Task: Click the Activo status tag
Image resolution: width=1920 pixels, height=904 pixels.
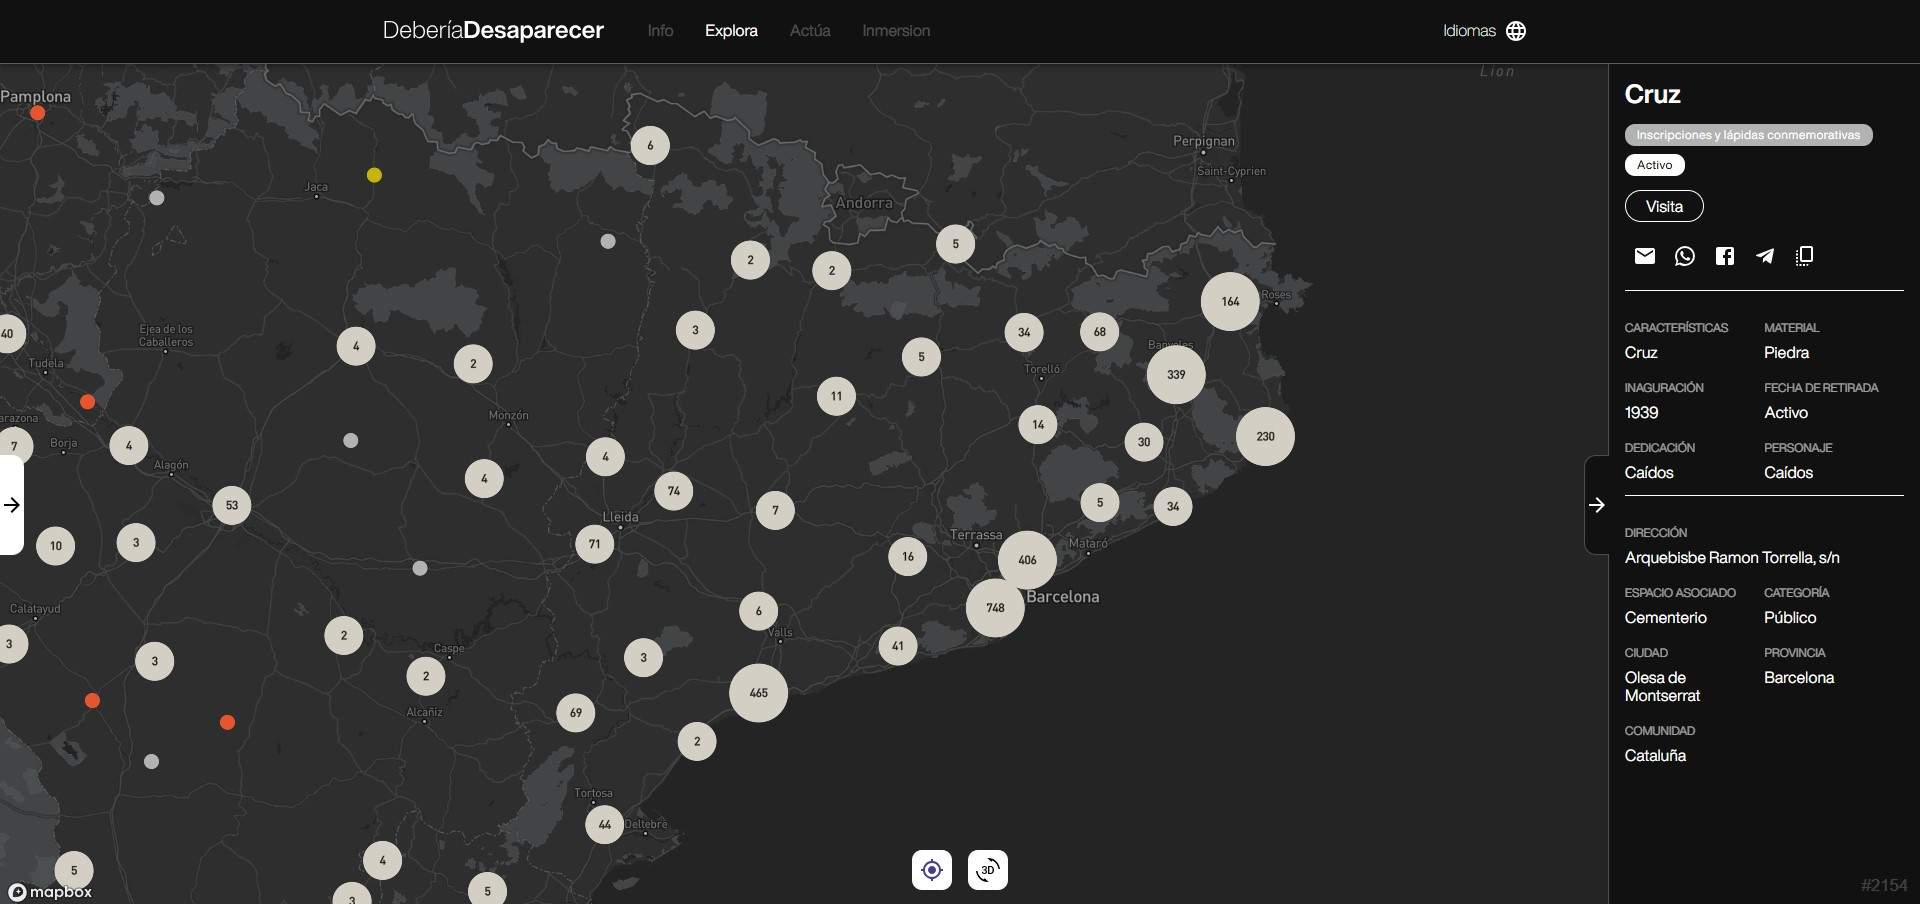Action: (1654, 165)
